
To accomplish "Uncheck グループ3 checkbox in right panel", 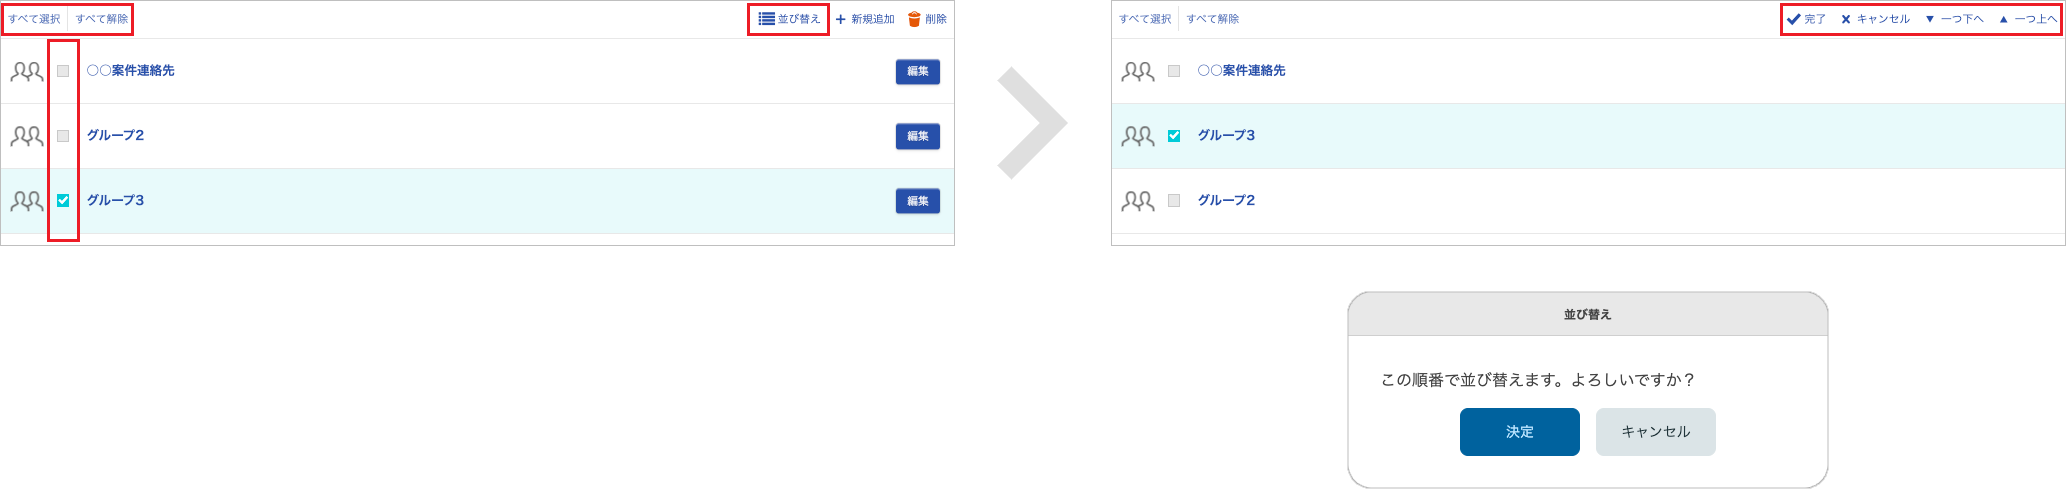I will pyautogui.click(x=1174, y=136).
